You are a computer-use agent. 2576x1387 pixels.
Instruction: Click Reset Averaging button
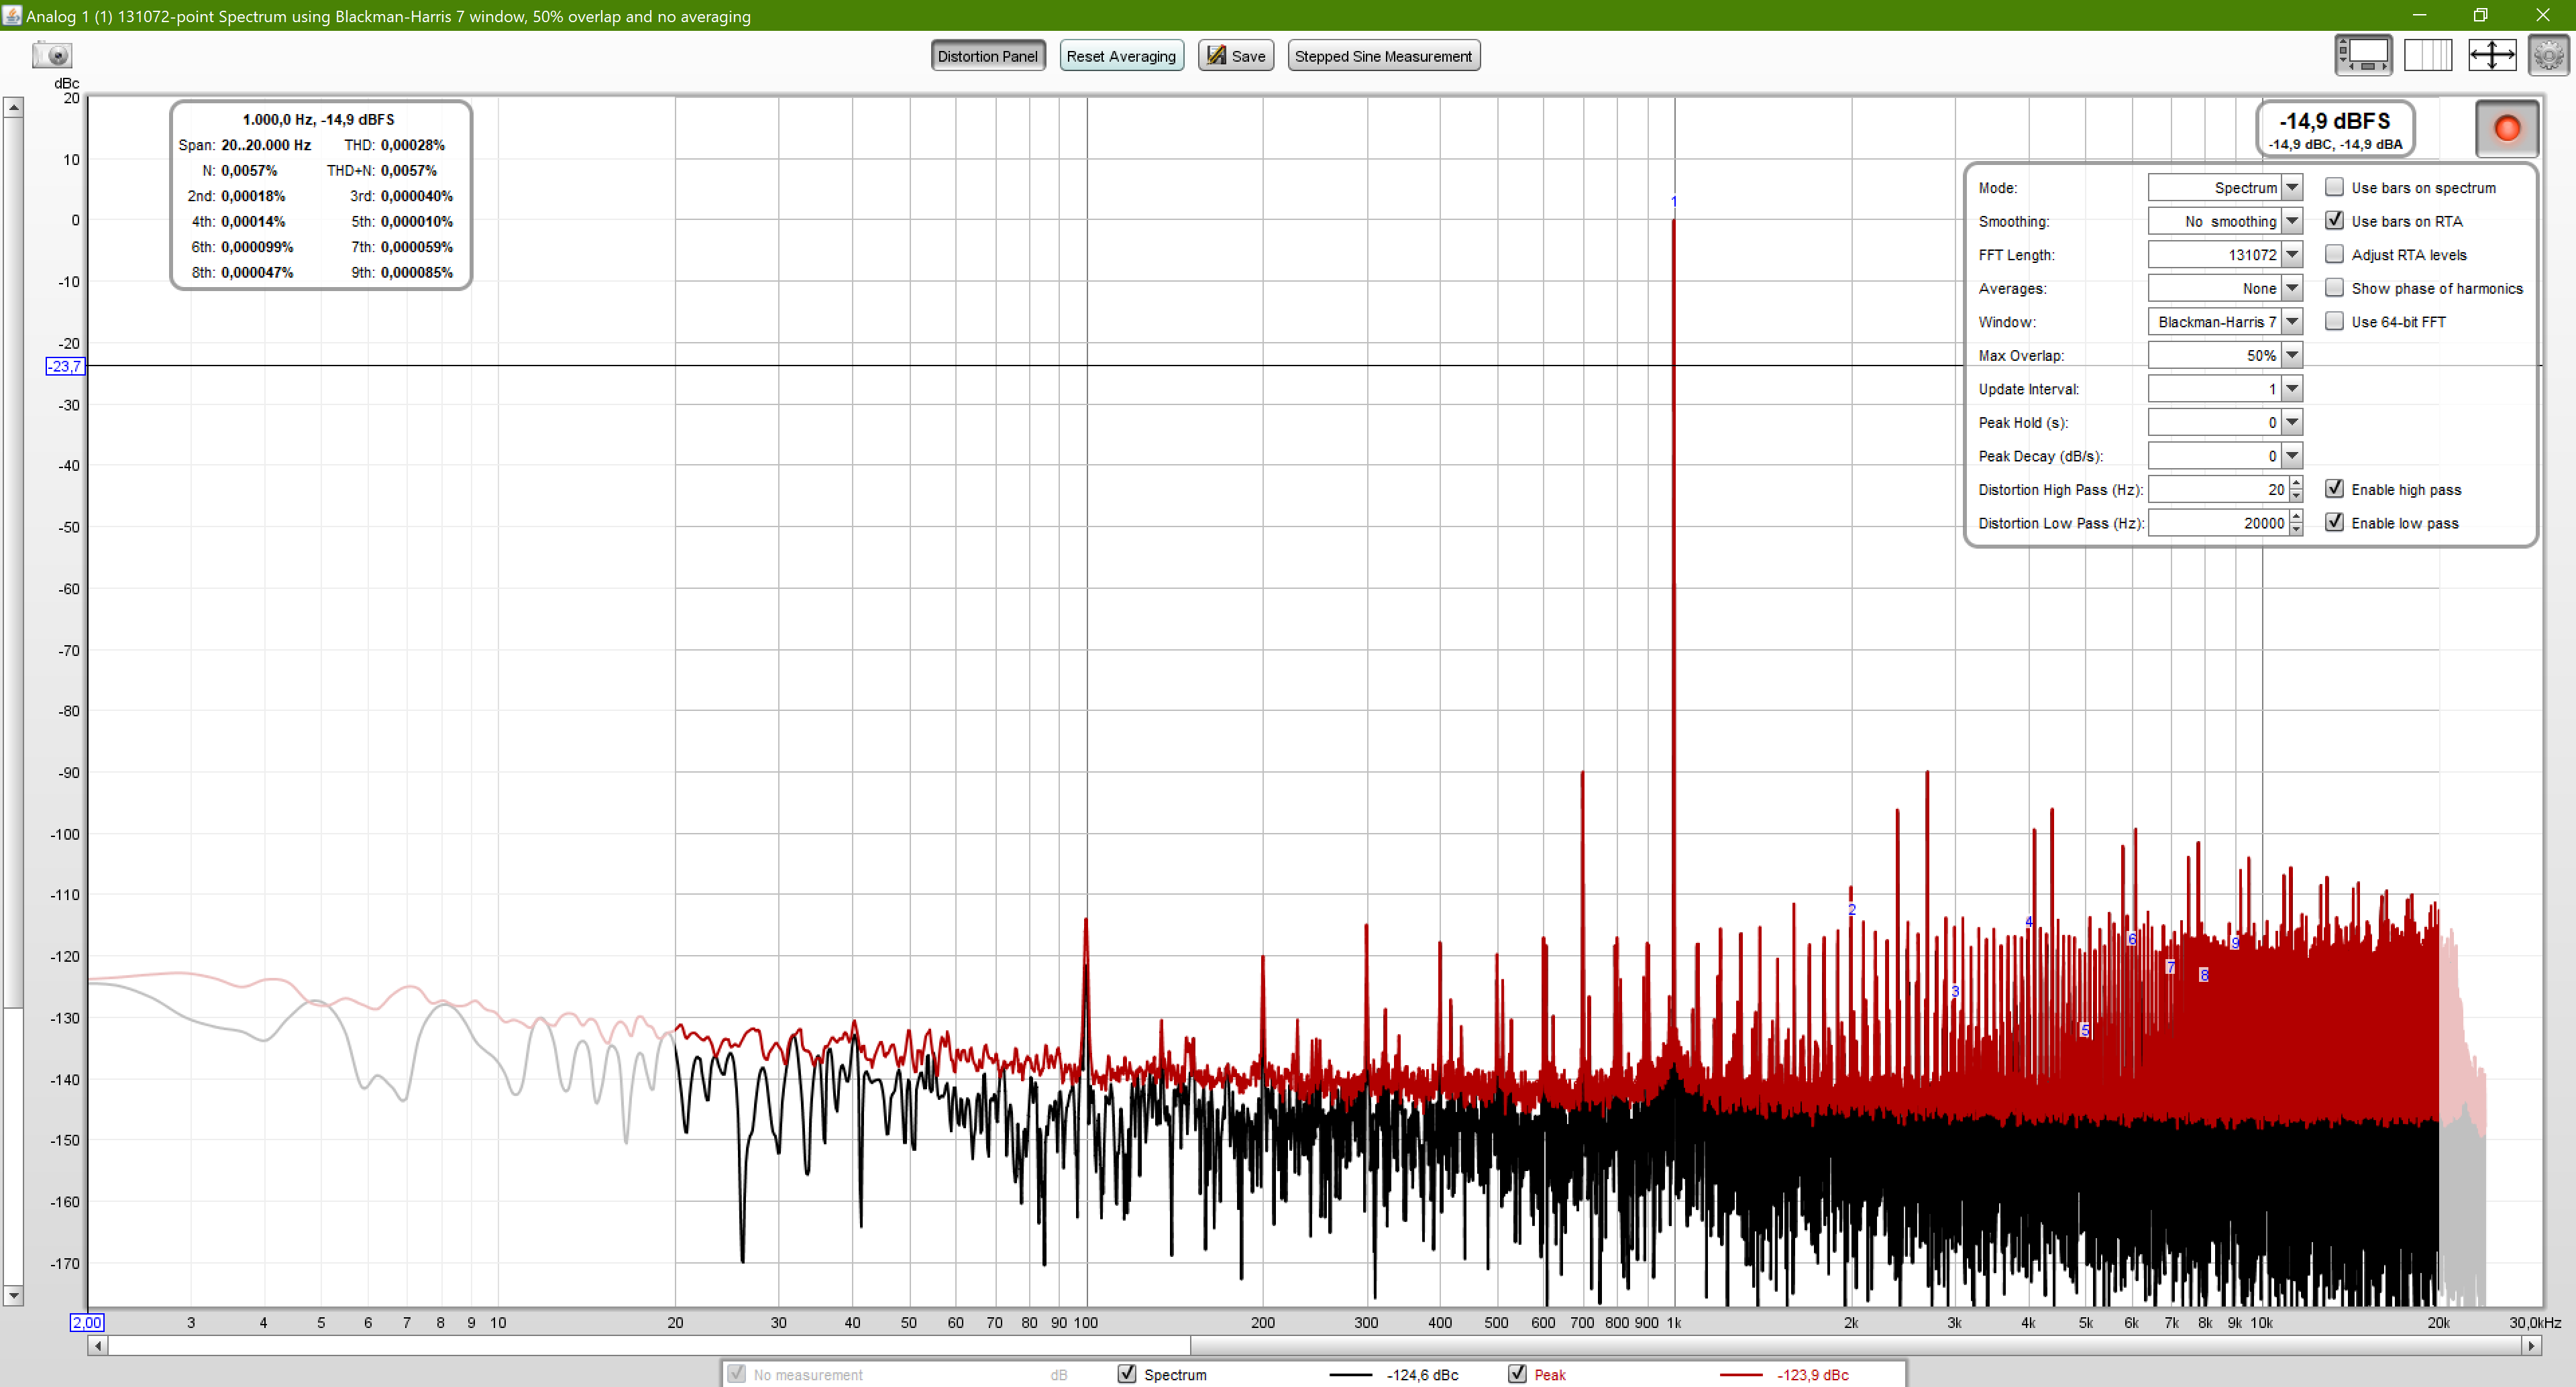click(x=1120, y=56)
